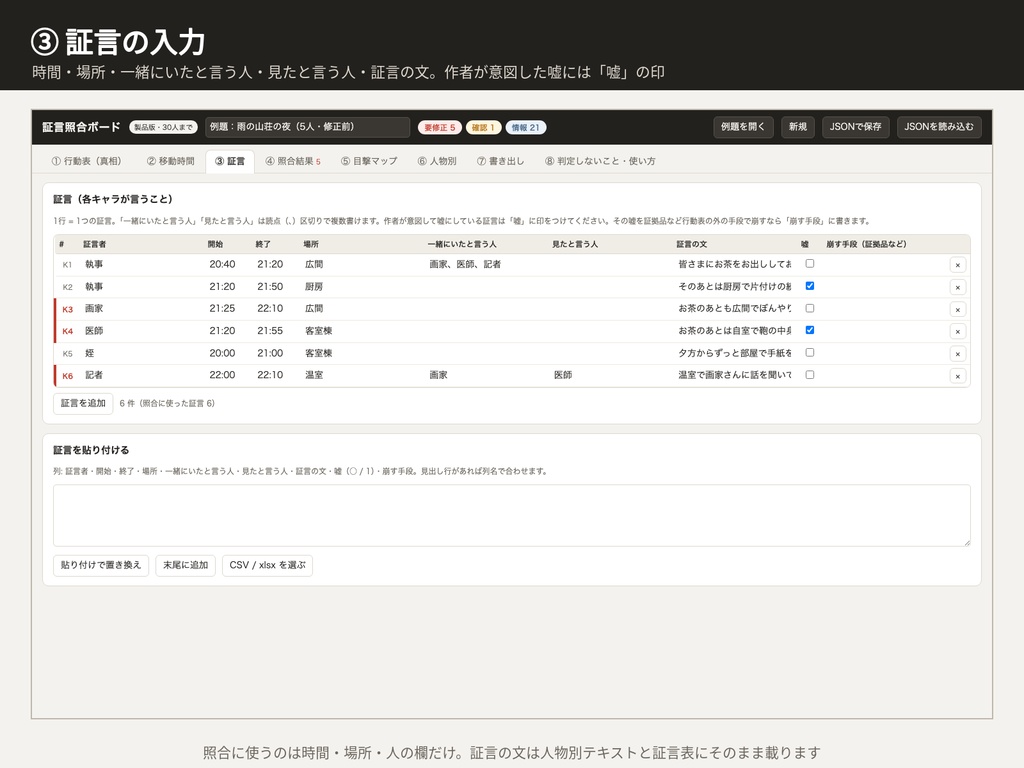
Task: Click the 崩す手段 cell in row K4
Action: tap(884, 331)
